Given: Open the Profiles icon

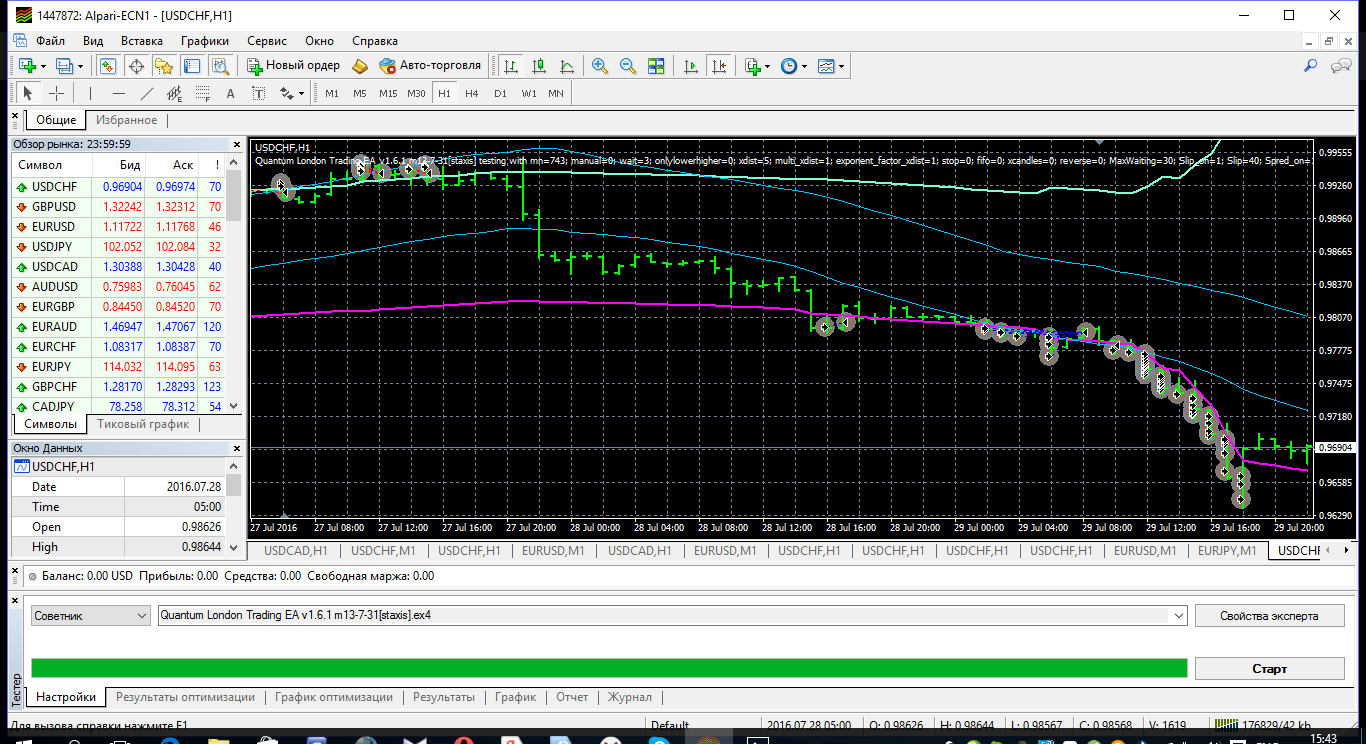Looking at the screenshot, I should point(66,66).
